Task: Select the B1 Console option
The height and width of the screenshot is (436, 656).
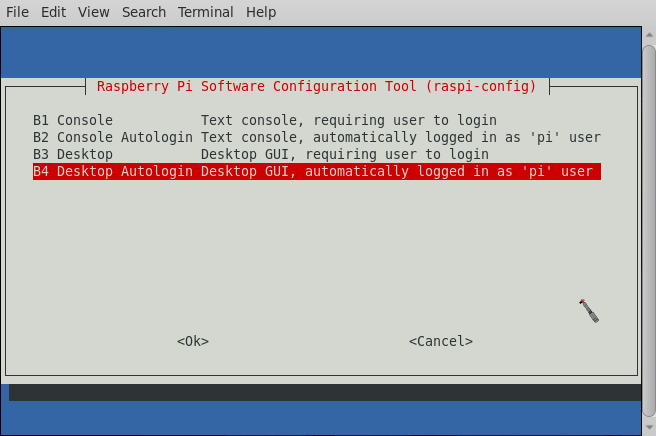Action: pos(317,121)
